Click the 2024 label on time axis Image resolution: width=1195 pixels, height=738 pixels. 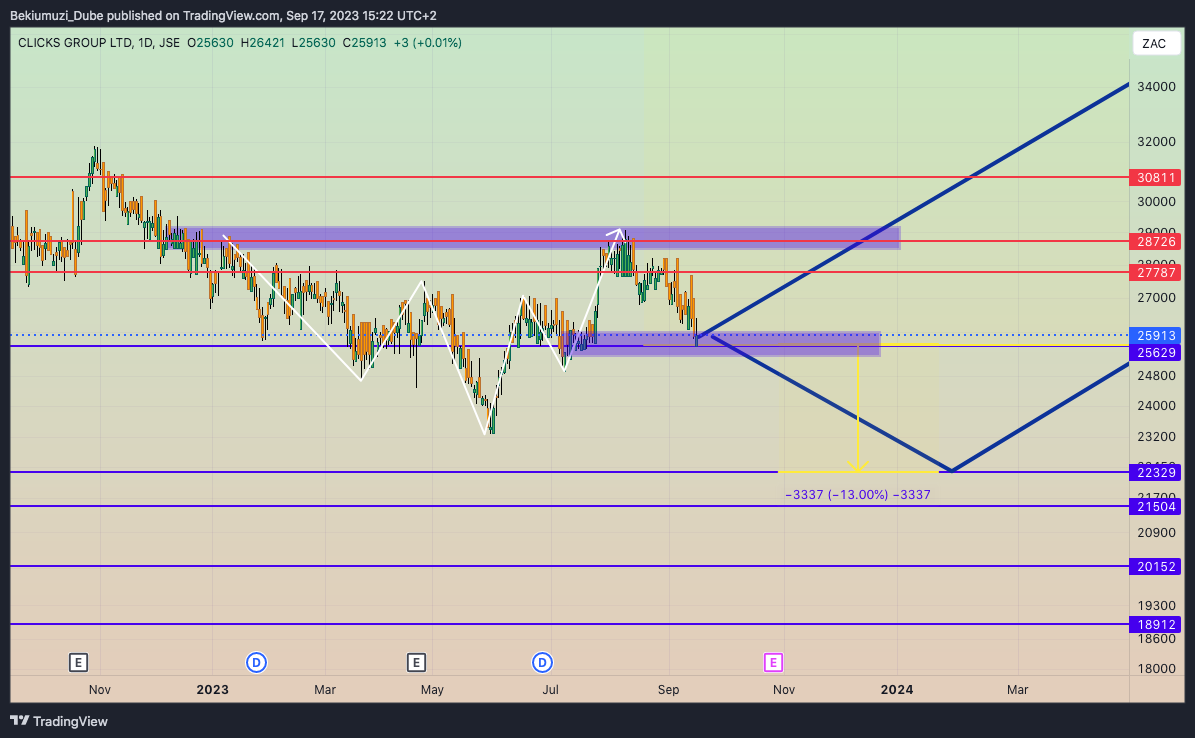coord(897,689)
